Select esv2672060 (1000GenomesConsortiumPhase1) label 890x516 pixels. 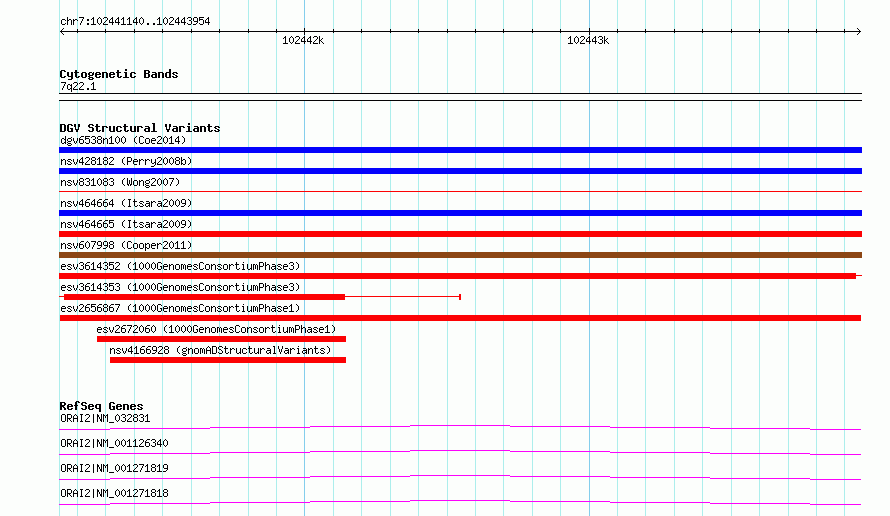(x=216, y=329)
